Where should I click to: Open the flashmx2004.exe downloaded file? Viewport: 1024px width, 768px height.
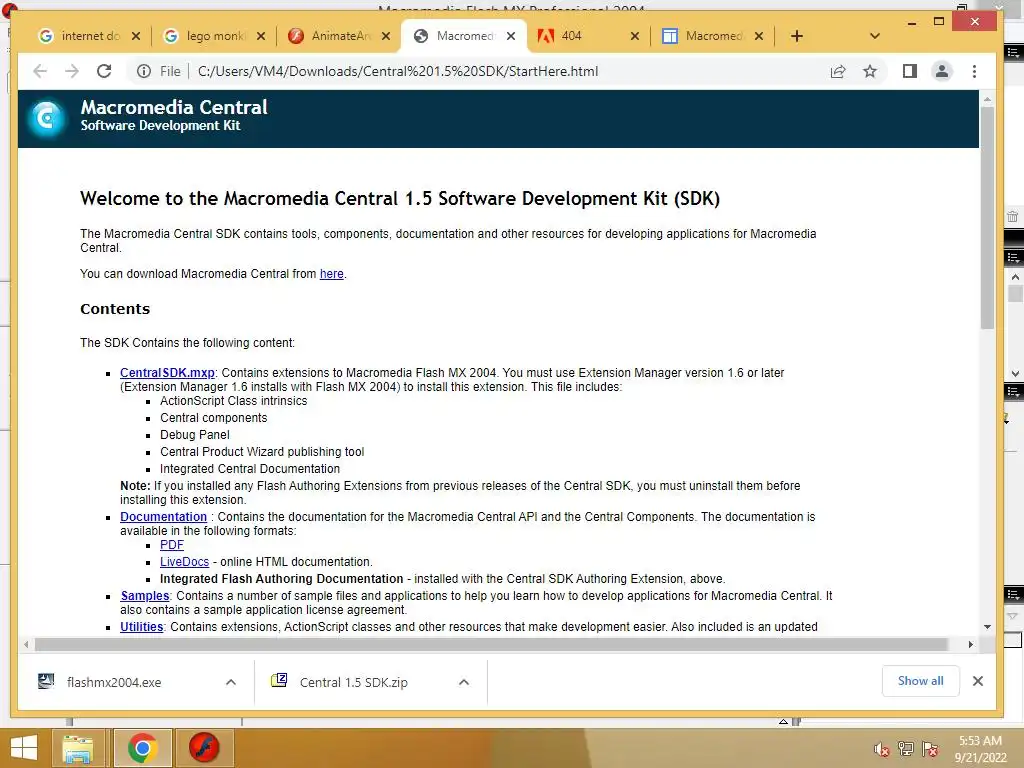pos(114,682)
